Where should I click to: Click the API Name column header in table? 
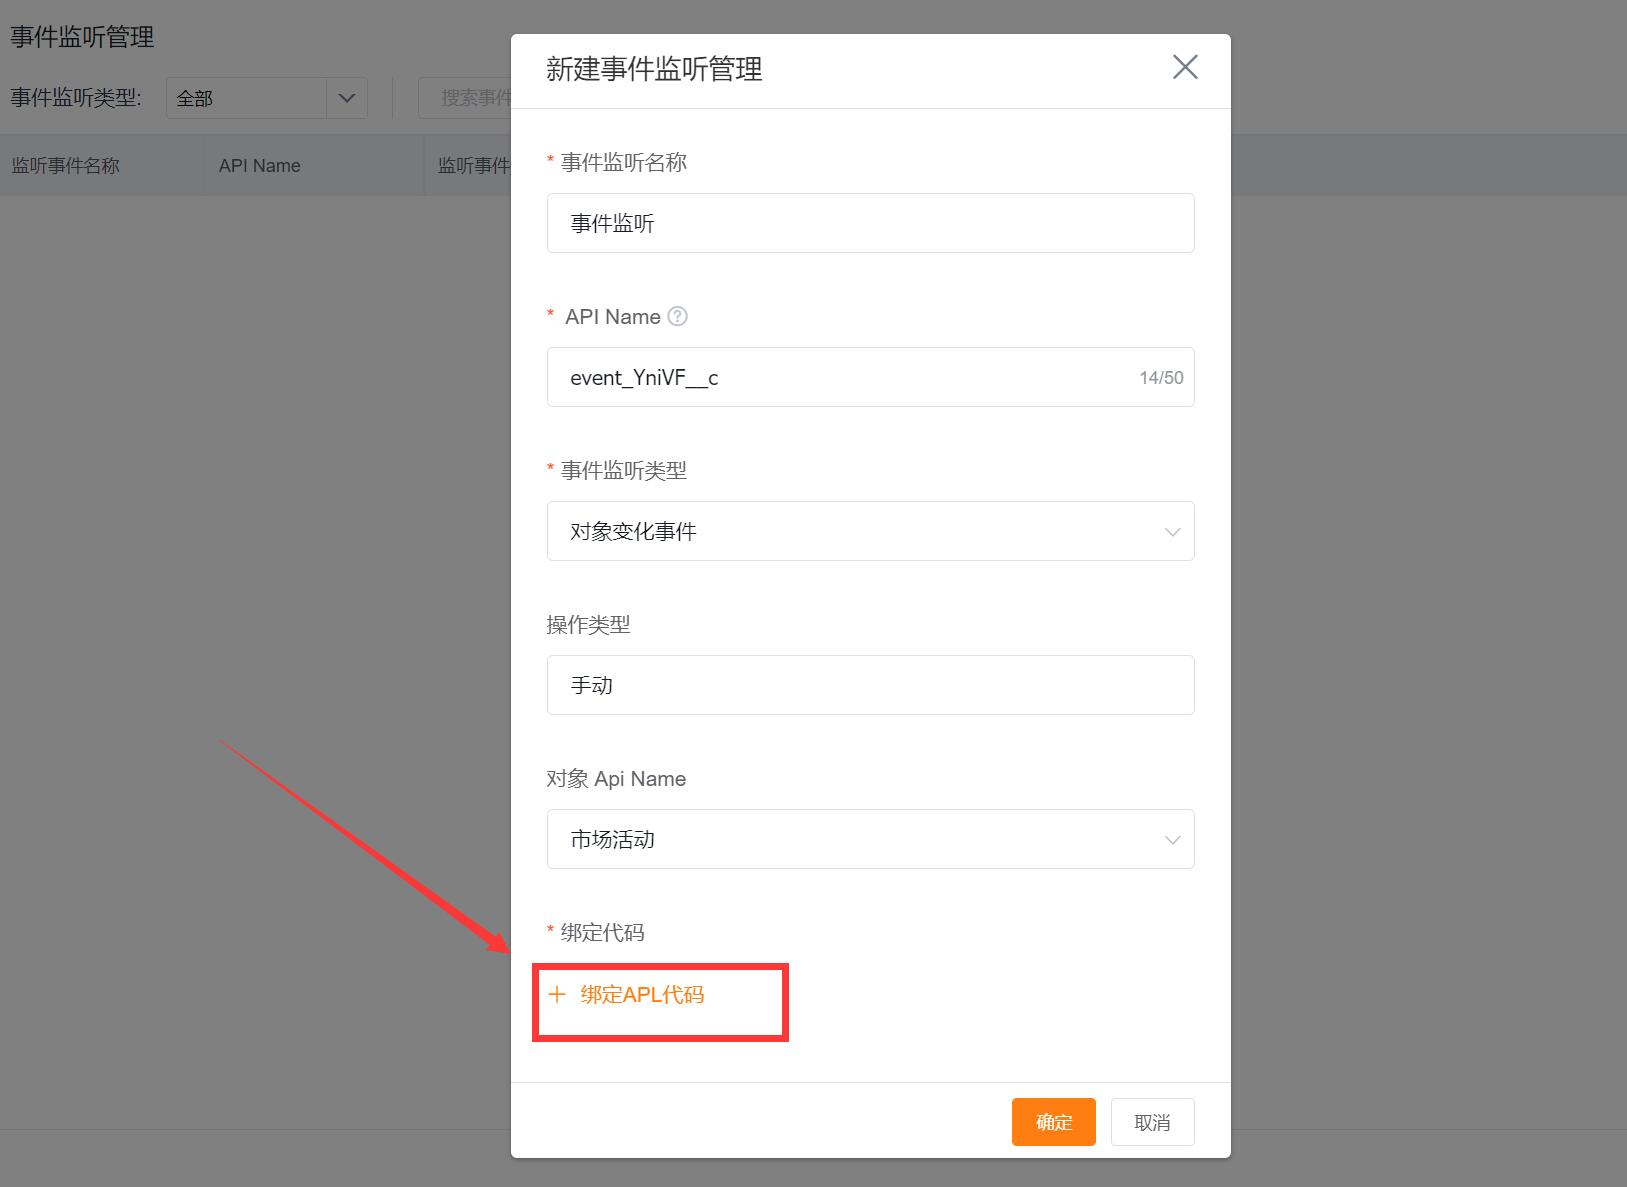click(260, 166)
